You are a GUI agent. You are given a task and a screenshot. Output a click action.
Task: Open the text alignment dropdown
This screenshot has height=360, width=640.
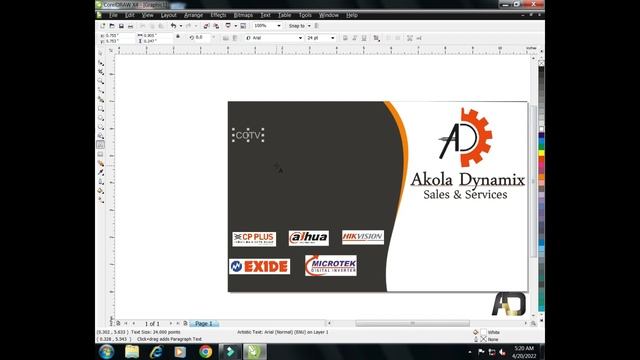(377, 38)
